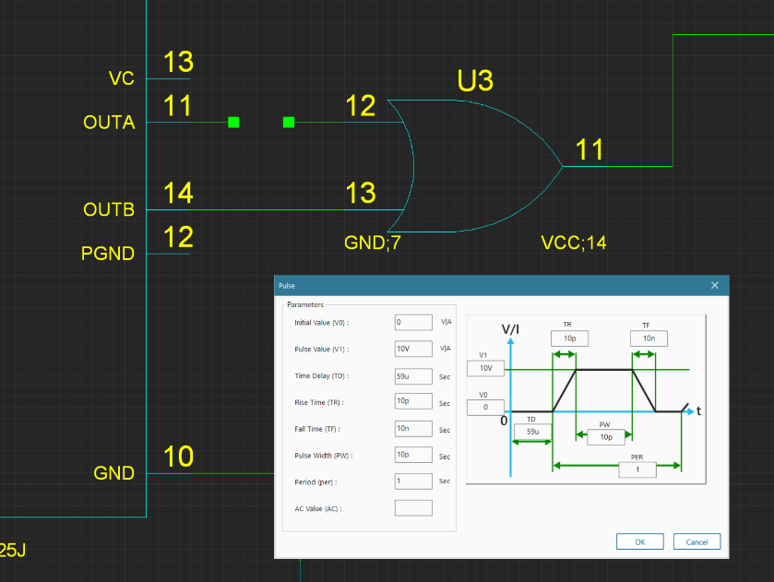Click the "V/I" axis label in diagram
The width and height of the screenshot is (774, 582).
(510, 329)
